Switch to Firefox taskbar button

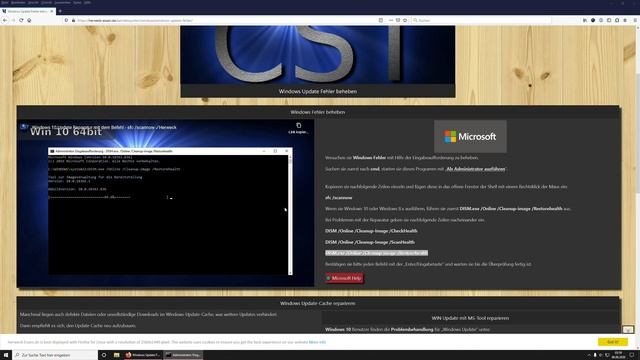click(x=143, y=355)
